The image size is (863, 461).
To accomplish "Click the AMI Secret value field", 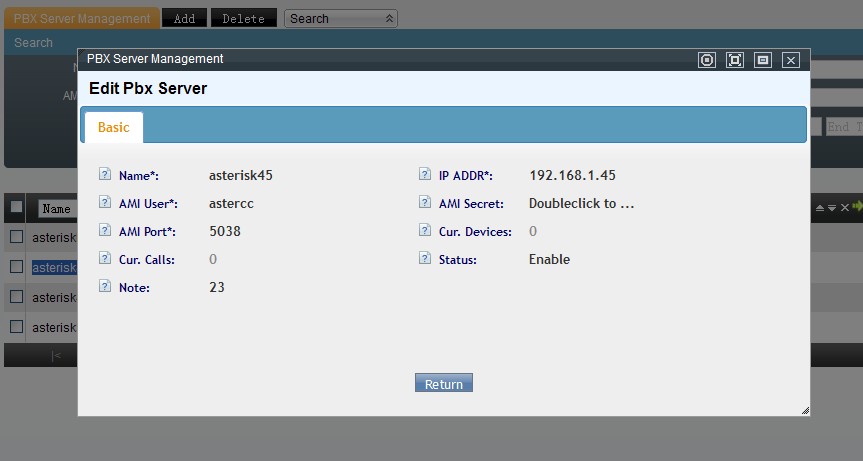I will point(582,203).
